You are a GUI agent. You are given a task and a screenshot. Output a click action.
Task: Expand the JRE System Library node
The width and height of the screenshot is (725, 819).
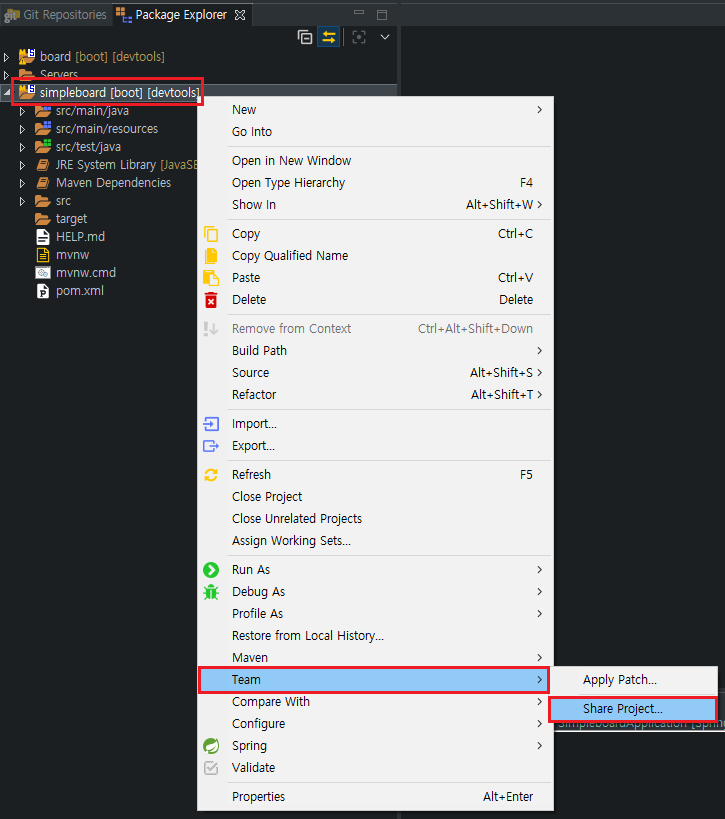tap(22, 165)
